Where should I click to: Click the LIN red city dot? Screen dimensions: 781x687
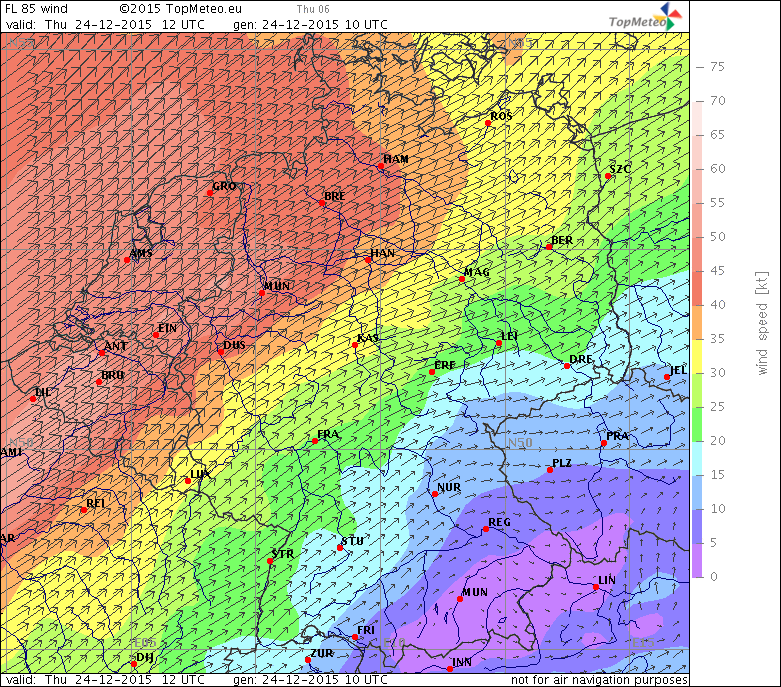pos(596,587)
